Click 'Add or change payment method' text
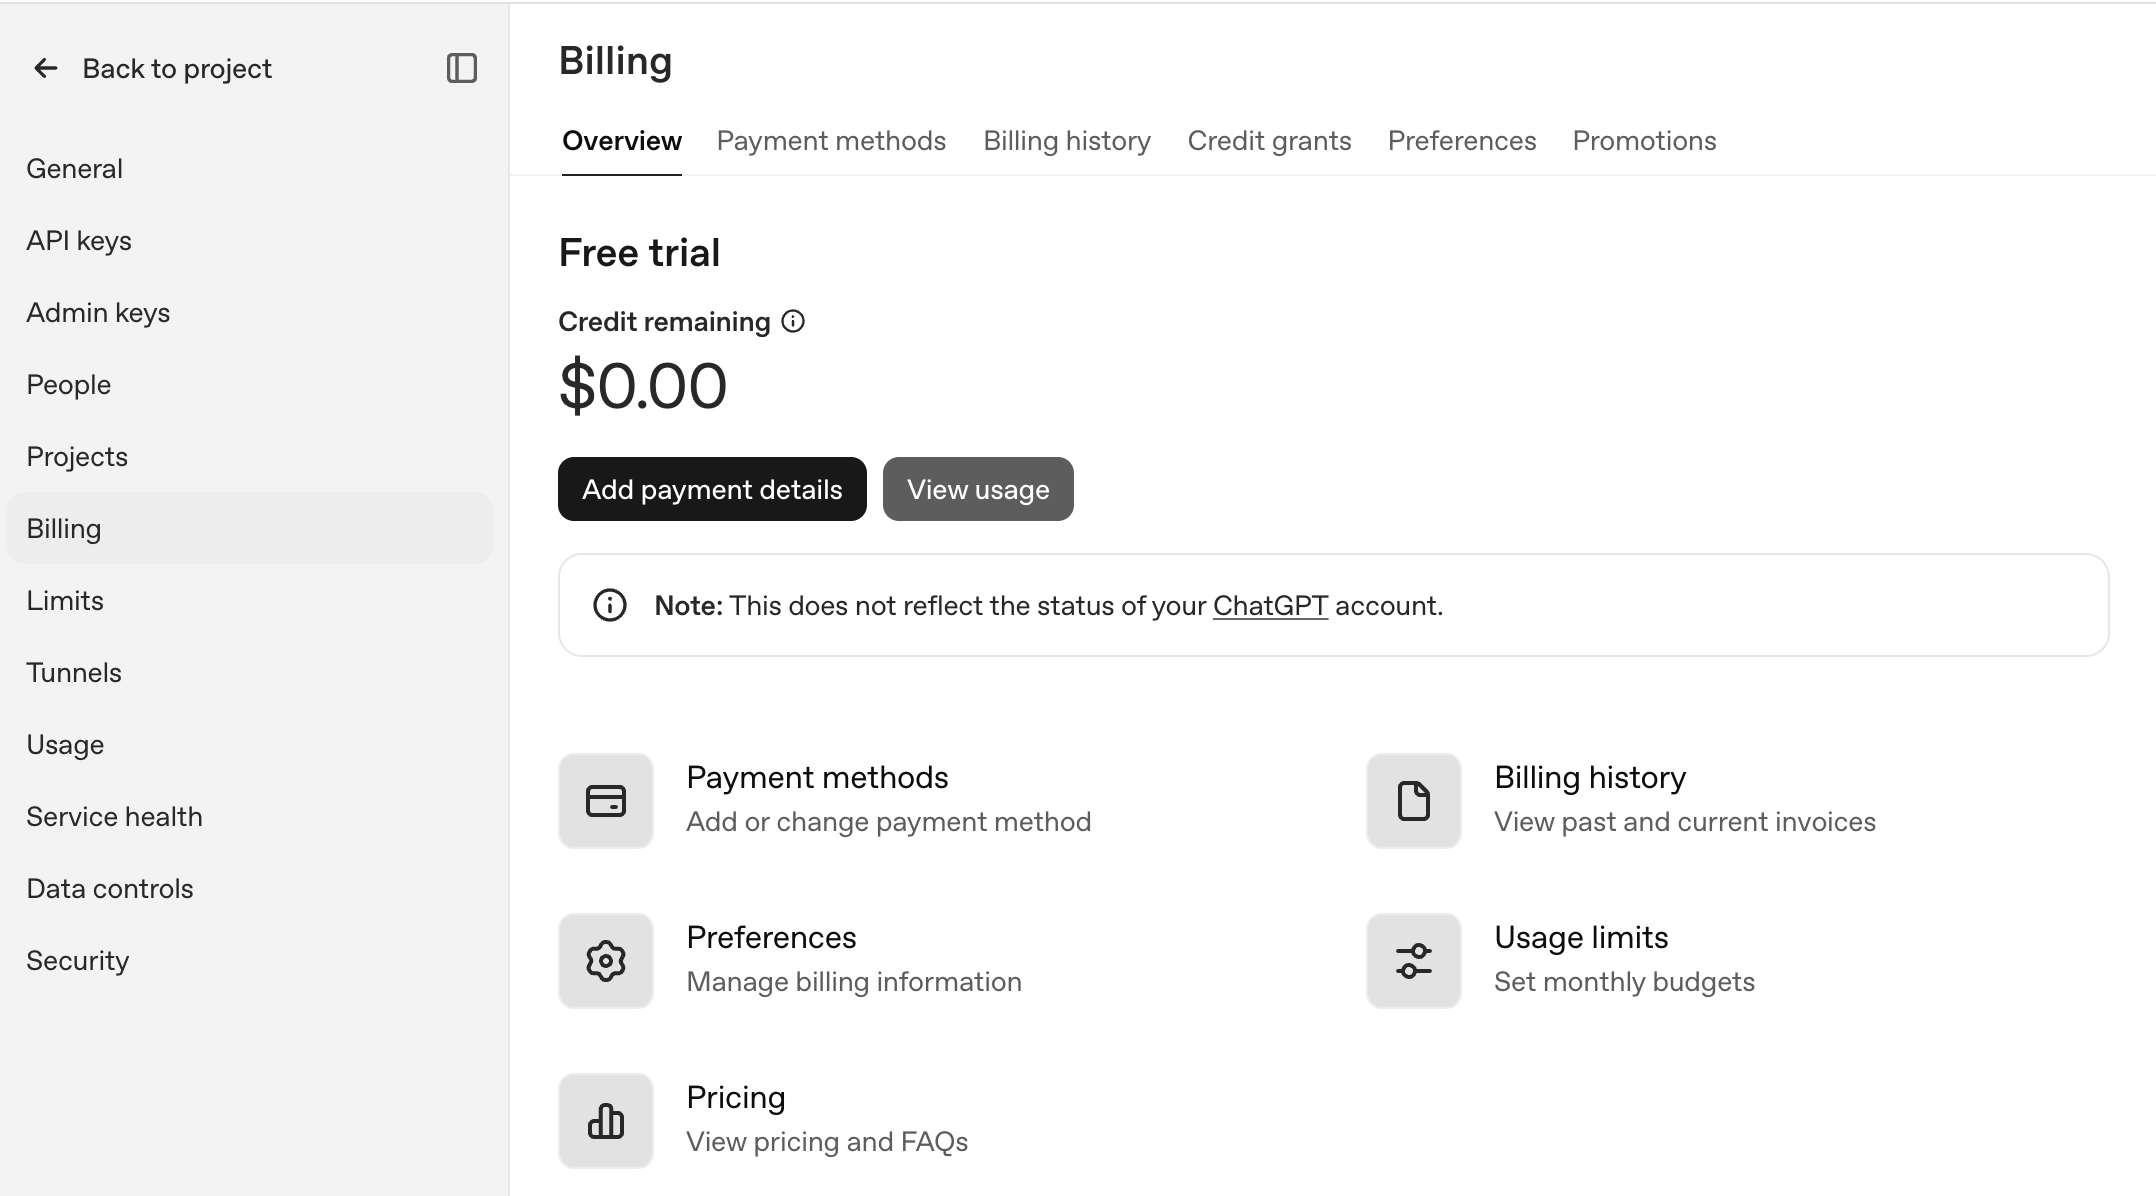 coord(889,822)
